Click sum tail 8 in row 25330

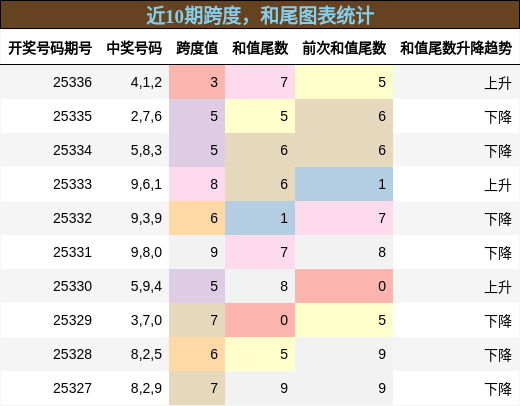pyautogui.click(x=260, y=286)
